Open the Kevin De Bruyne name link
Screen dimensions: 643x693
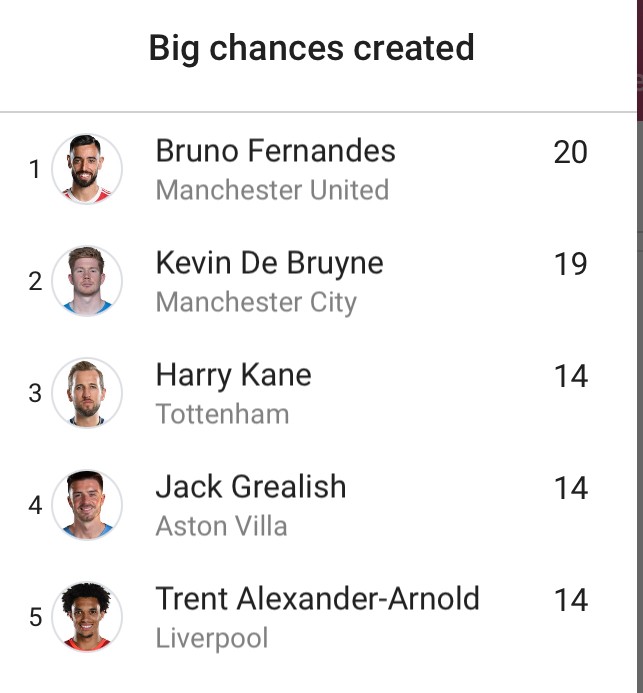click(270, 263)
